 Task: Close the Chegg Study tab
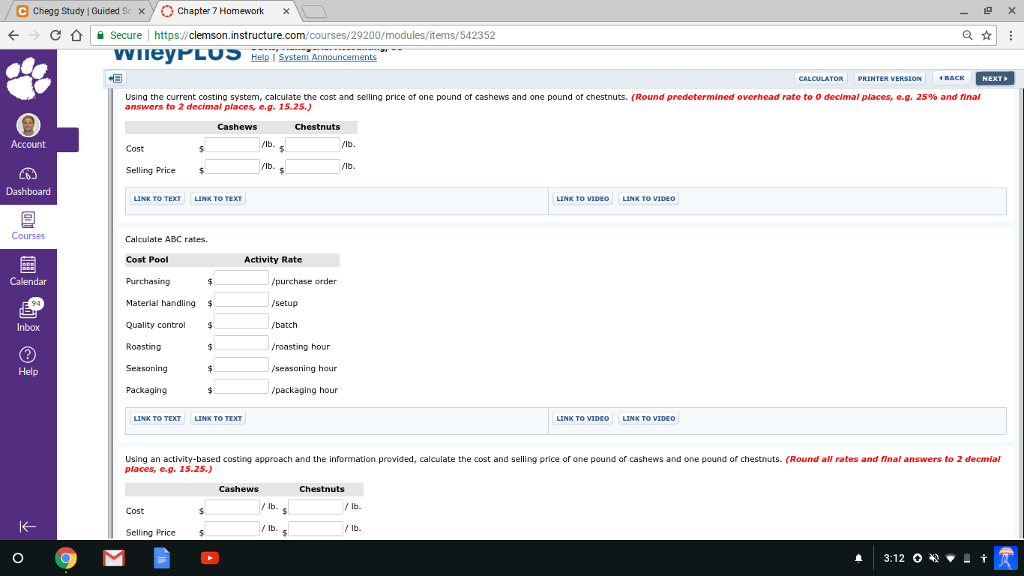click(142, 11)
